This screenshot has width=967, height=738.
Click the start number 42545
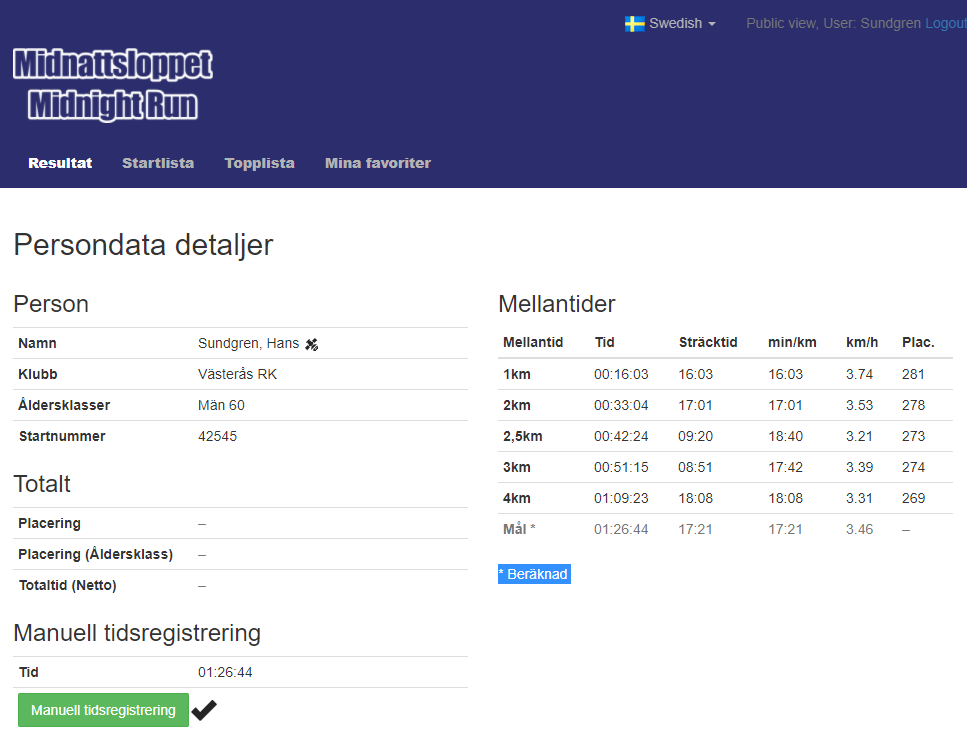coord(217,437)
